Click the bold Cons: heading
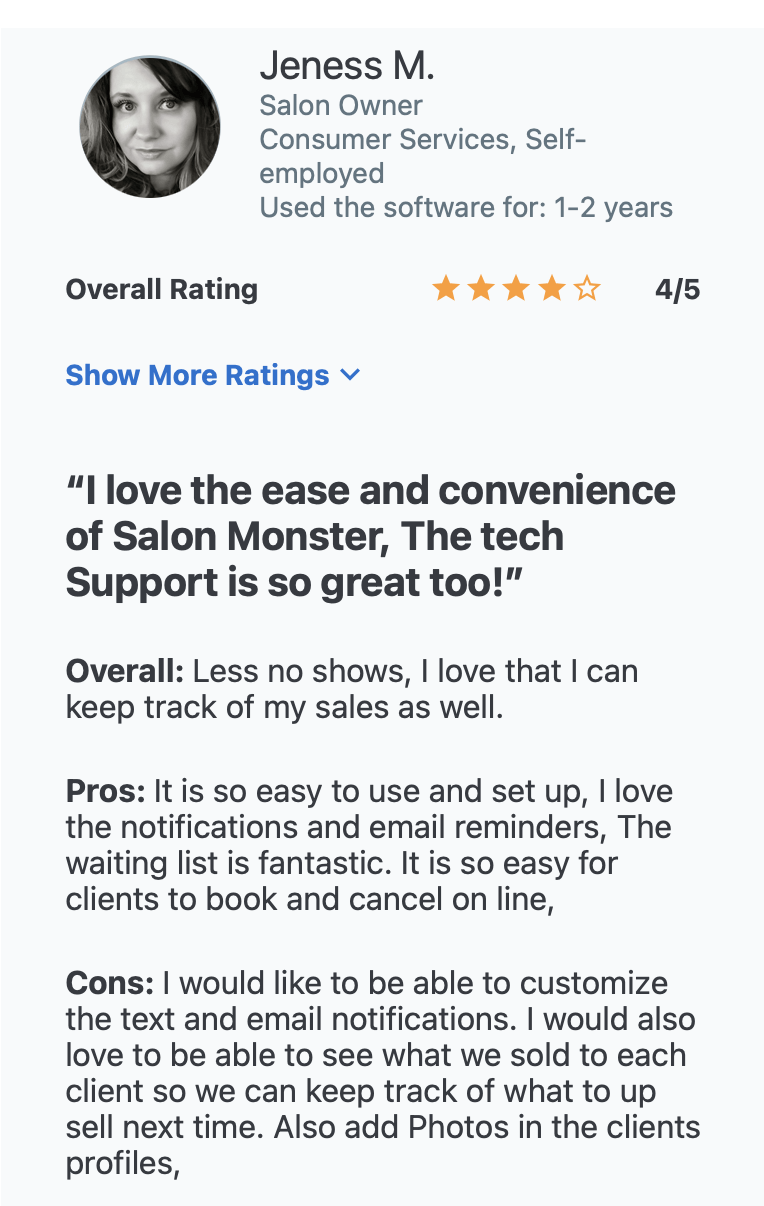 (x=110, y=983)
